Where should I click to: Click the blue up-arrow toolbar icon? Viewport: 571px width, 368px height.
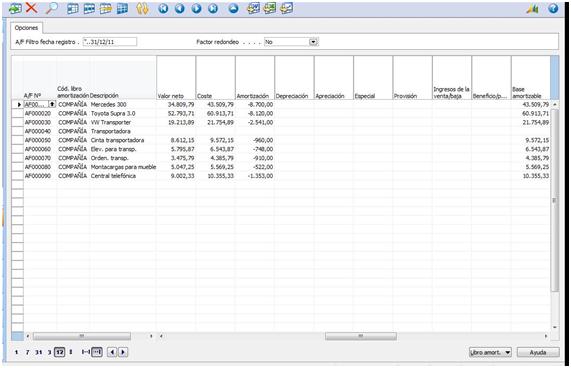point(233,8)
